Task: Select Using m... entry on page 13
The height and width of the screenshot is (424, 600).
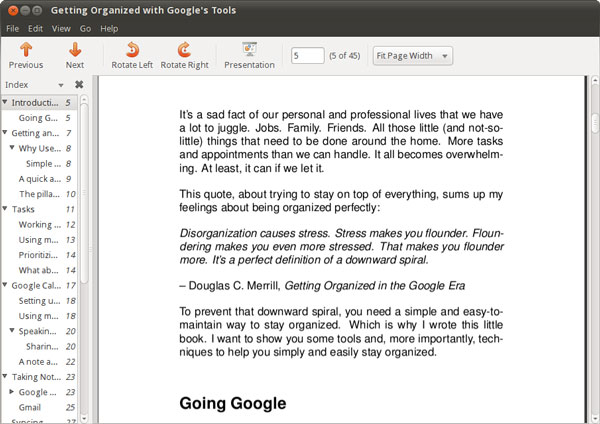Action: pyautogui.click(x=39, y=240)
